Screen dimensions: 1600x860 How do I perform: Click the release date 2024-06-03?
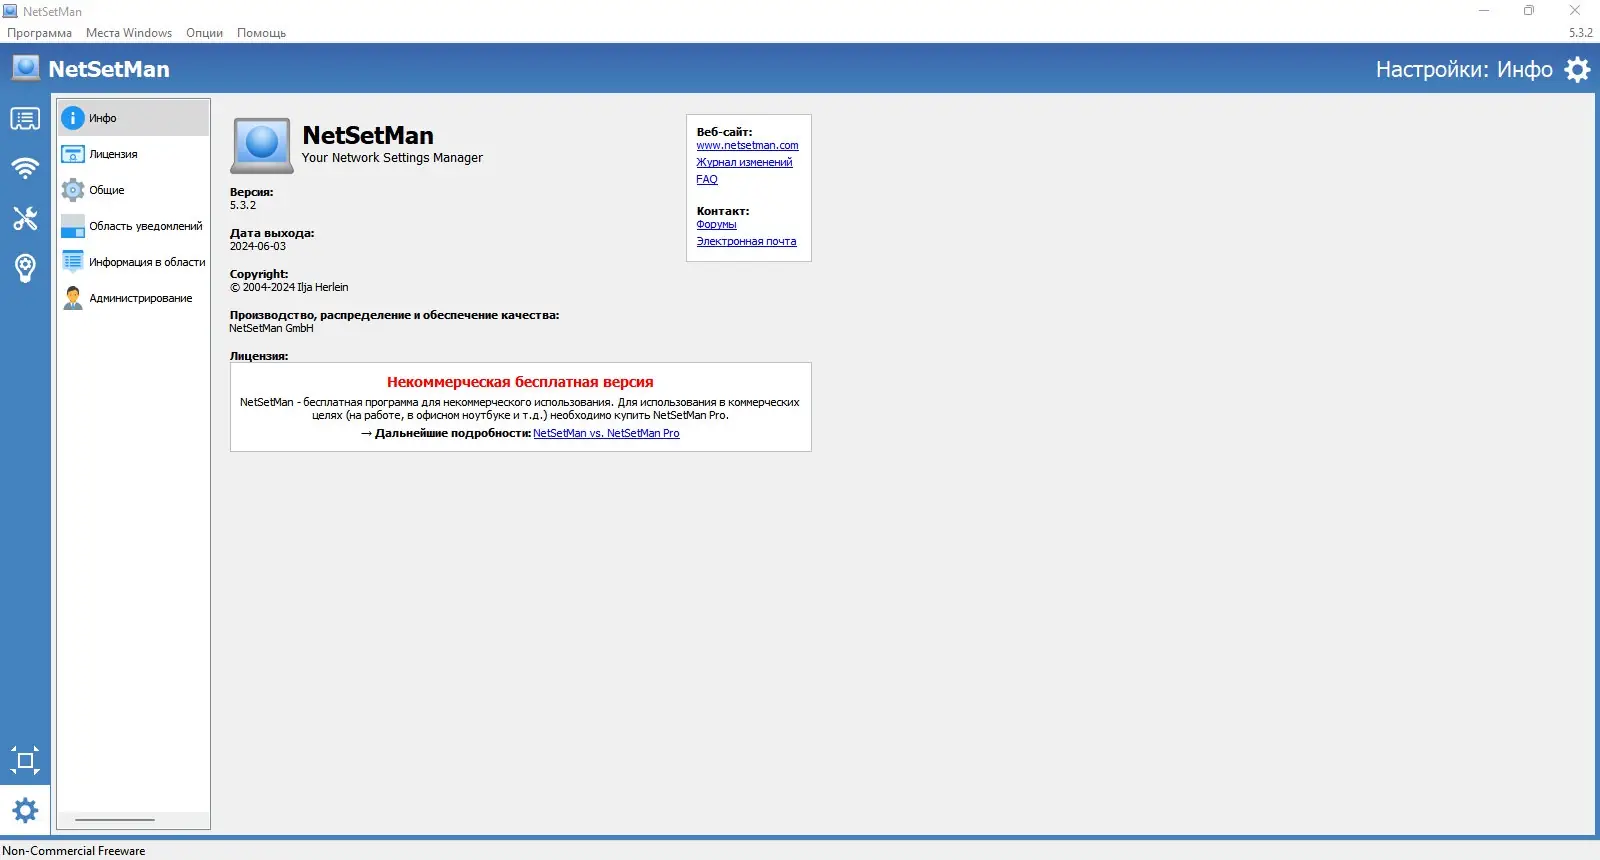point(258,246)
